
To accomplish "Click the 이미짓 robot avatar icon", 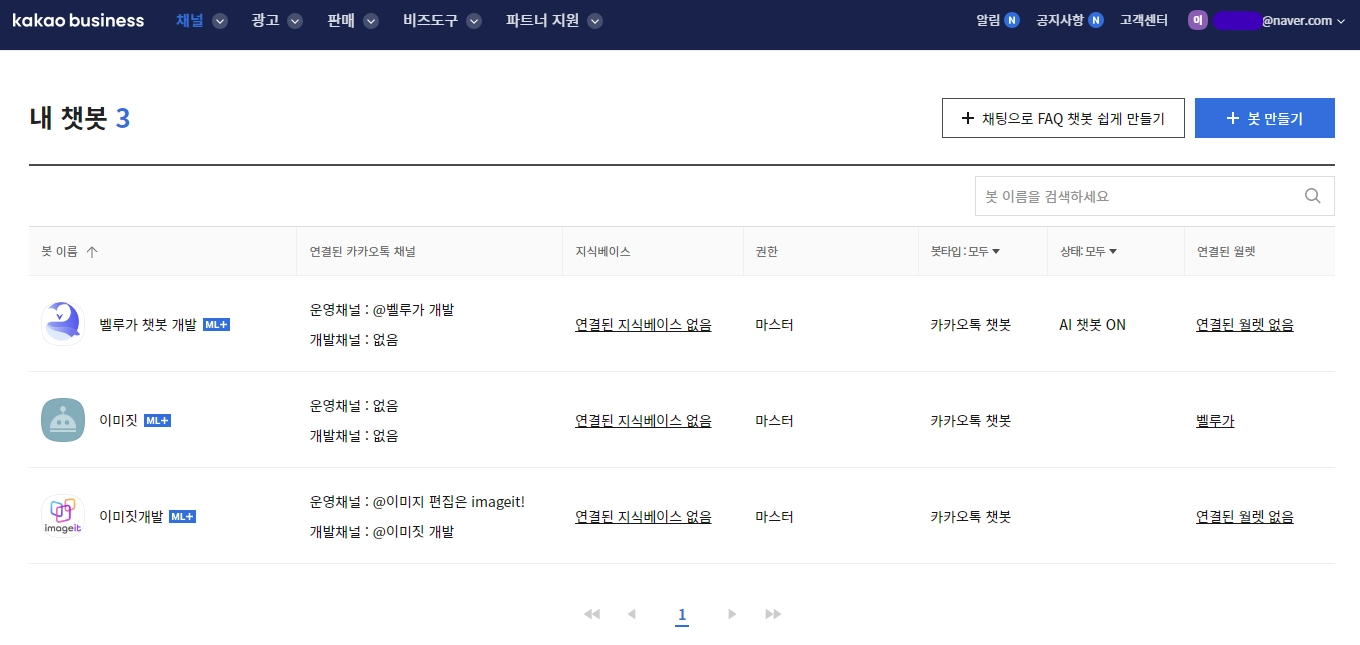I will (x=63, y=420).
